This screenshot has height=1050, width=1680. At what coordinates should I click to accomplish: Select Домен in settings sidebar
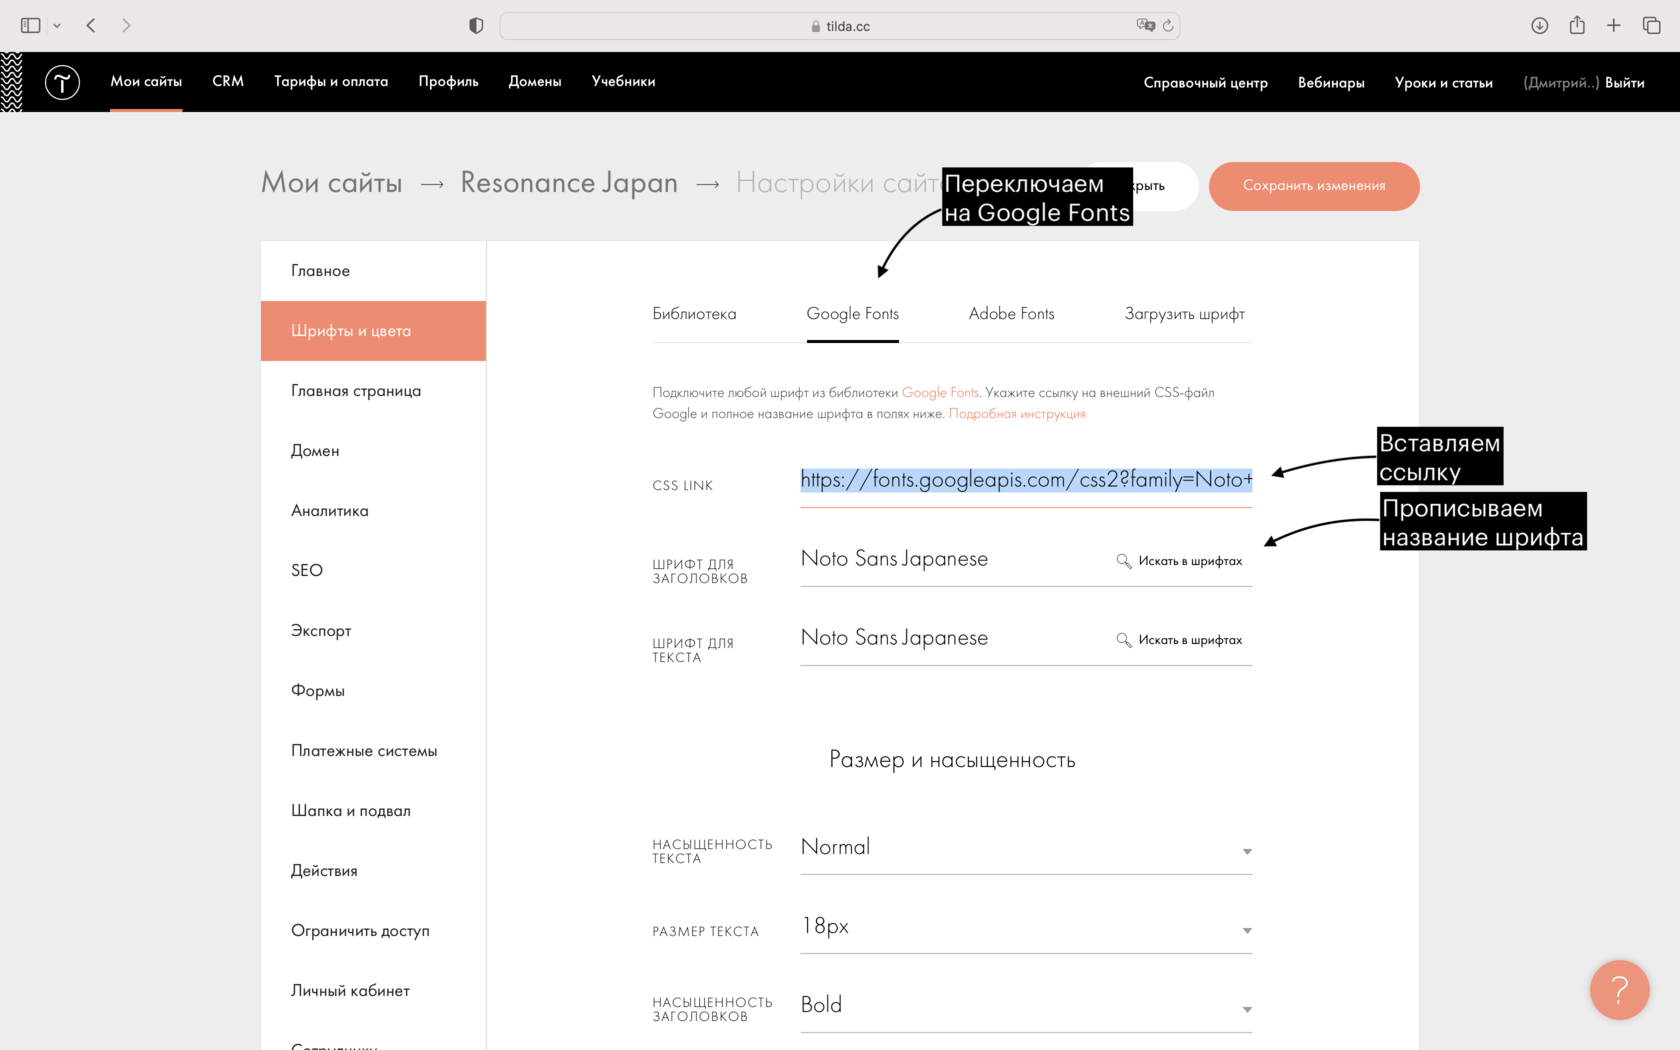[373, 451]
